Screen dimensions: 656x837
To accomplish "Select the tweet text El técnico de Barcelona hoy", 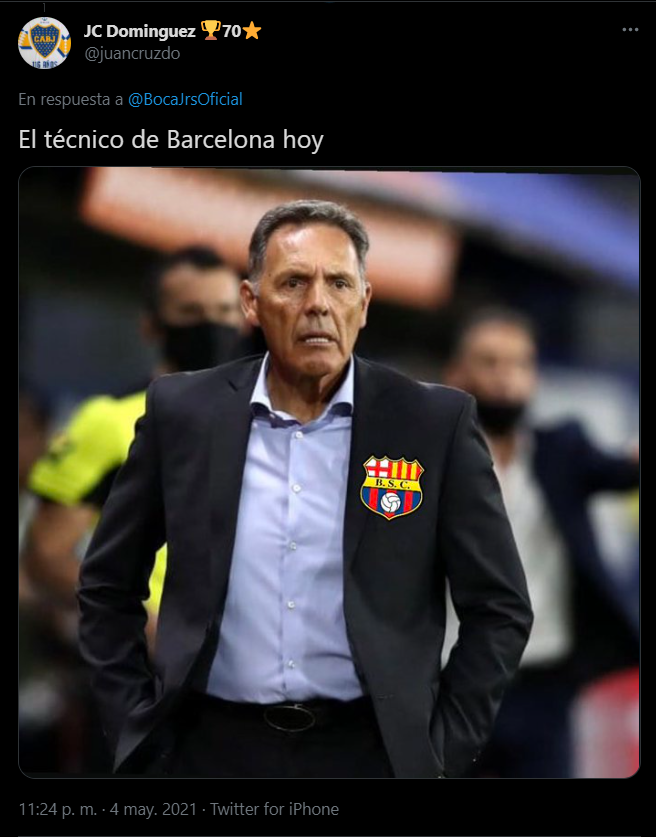I will pyautogui.click(x=171, y=140).
